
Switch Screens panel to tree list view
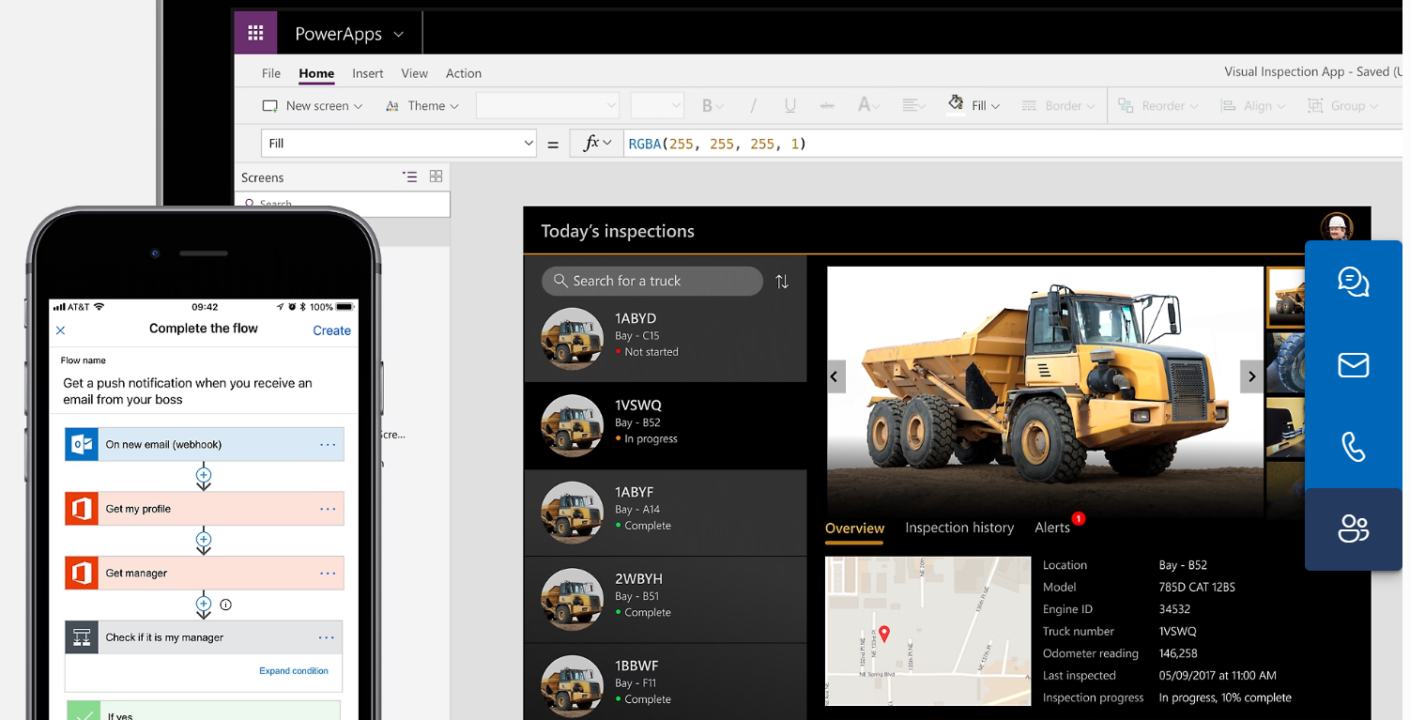pos(410,176)
